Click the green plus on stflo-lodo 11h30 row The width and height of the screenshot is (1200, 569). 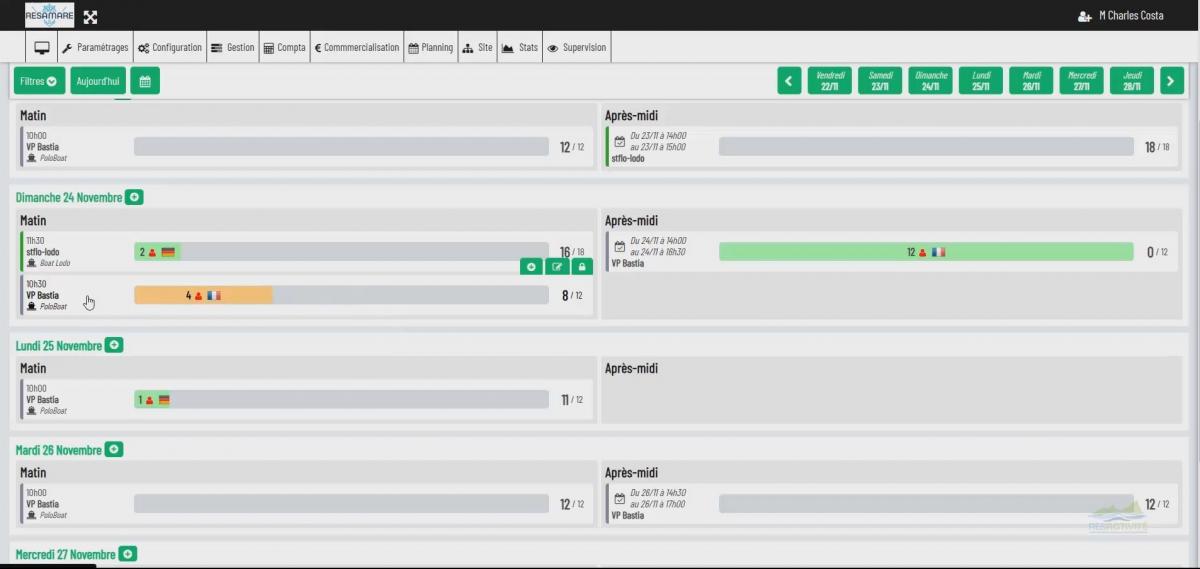[x=531, y=267]
